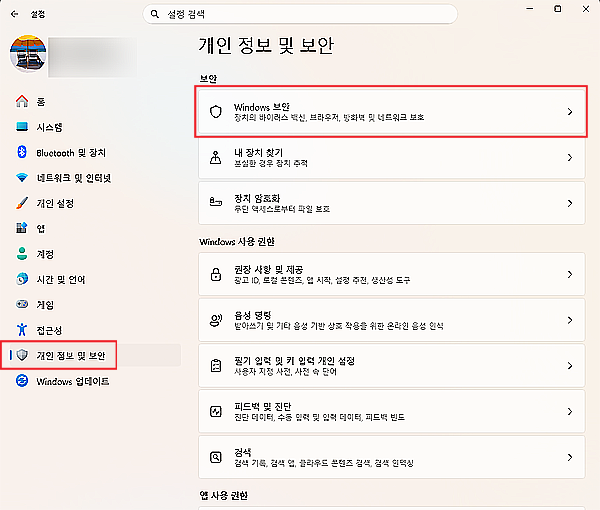This screenshot has height=510, width=600.
Task: Click the 네트워크 Wi-Fi icon
Action: (22, 178)
